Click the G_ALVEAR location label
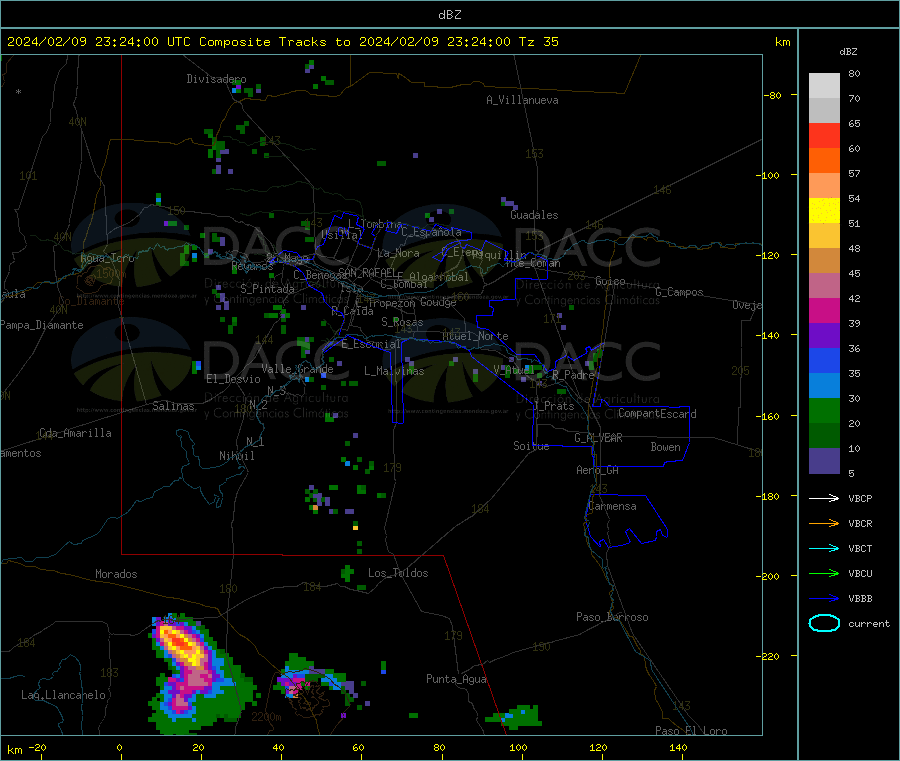Screen dimensions: 900x761 [598, 438]
